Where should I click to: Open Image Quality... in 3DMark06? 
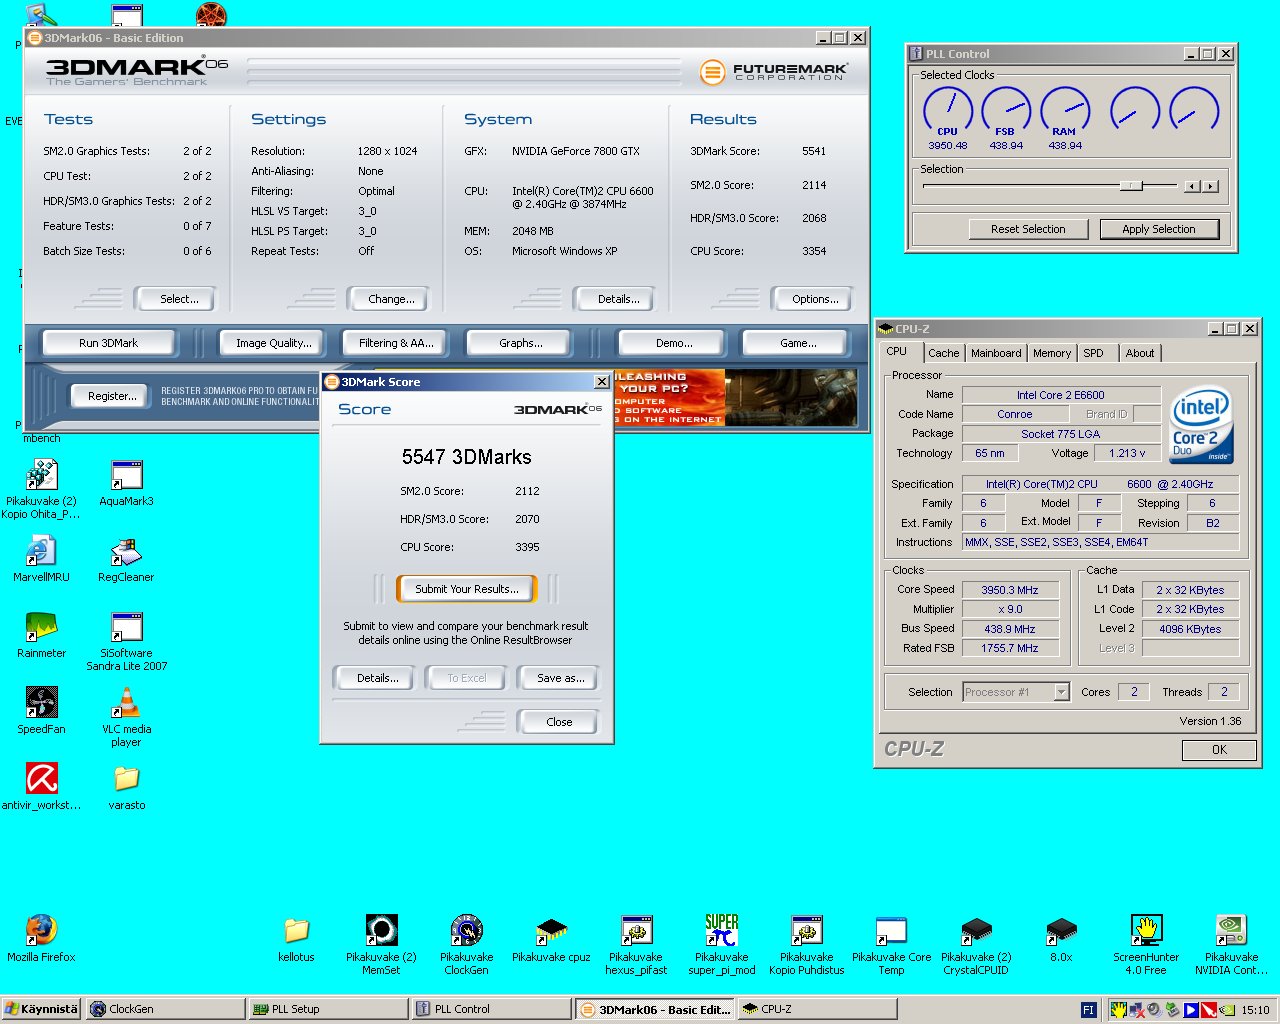[x=274, y=343]
